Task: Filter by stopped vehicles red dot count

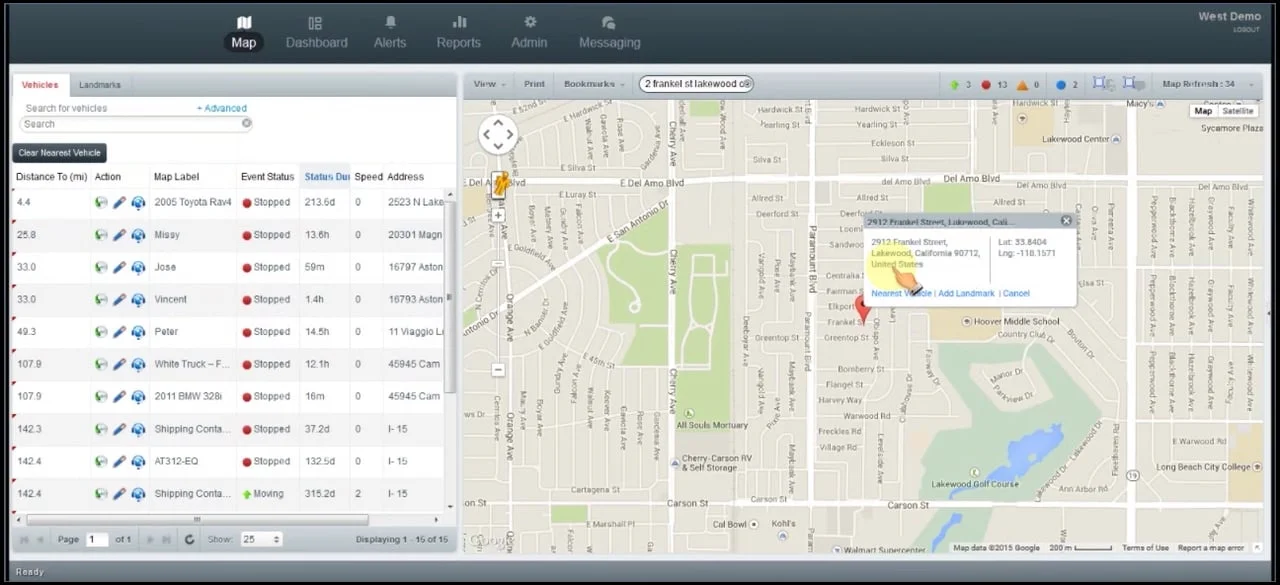Action: pos(994,85)
